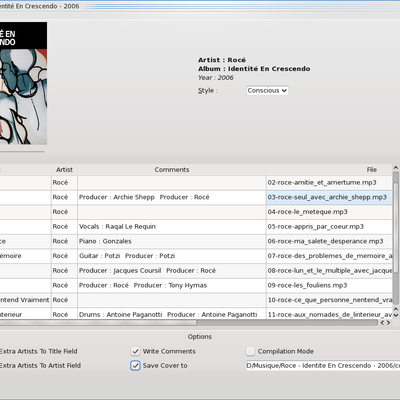Viewport: 400px width, 400px height.
Task: Toggle the Write Comments checkbox
Action: [135, 351]
